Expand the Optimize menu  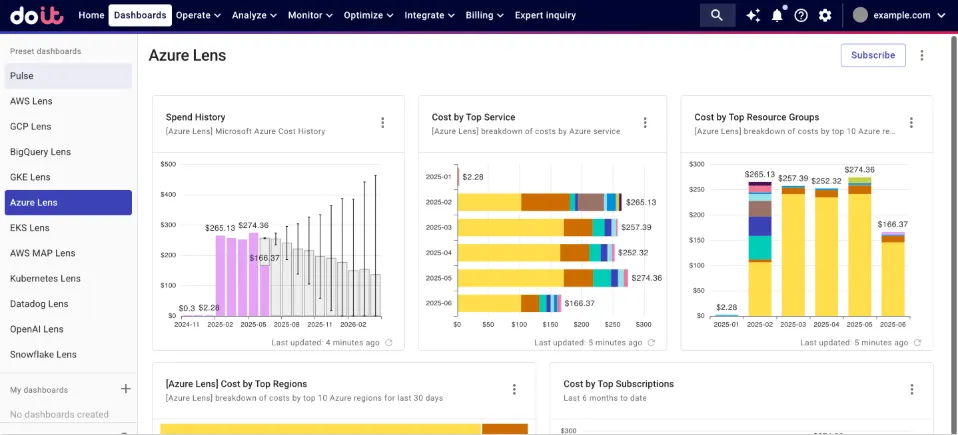[368, 15]
